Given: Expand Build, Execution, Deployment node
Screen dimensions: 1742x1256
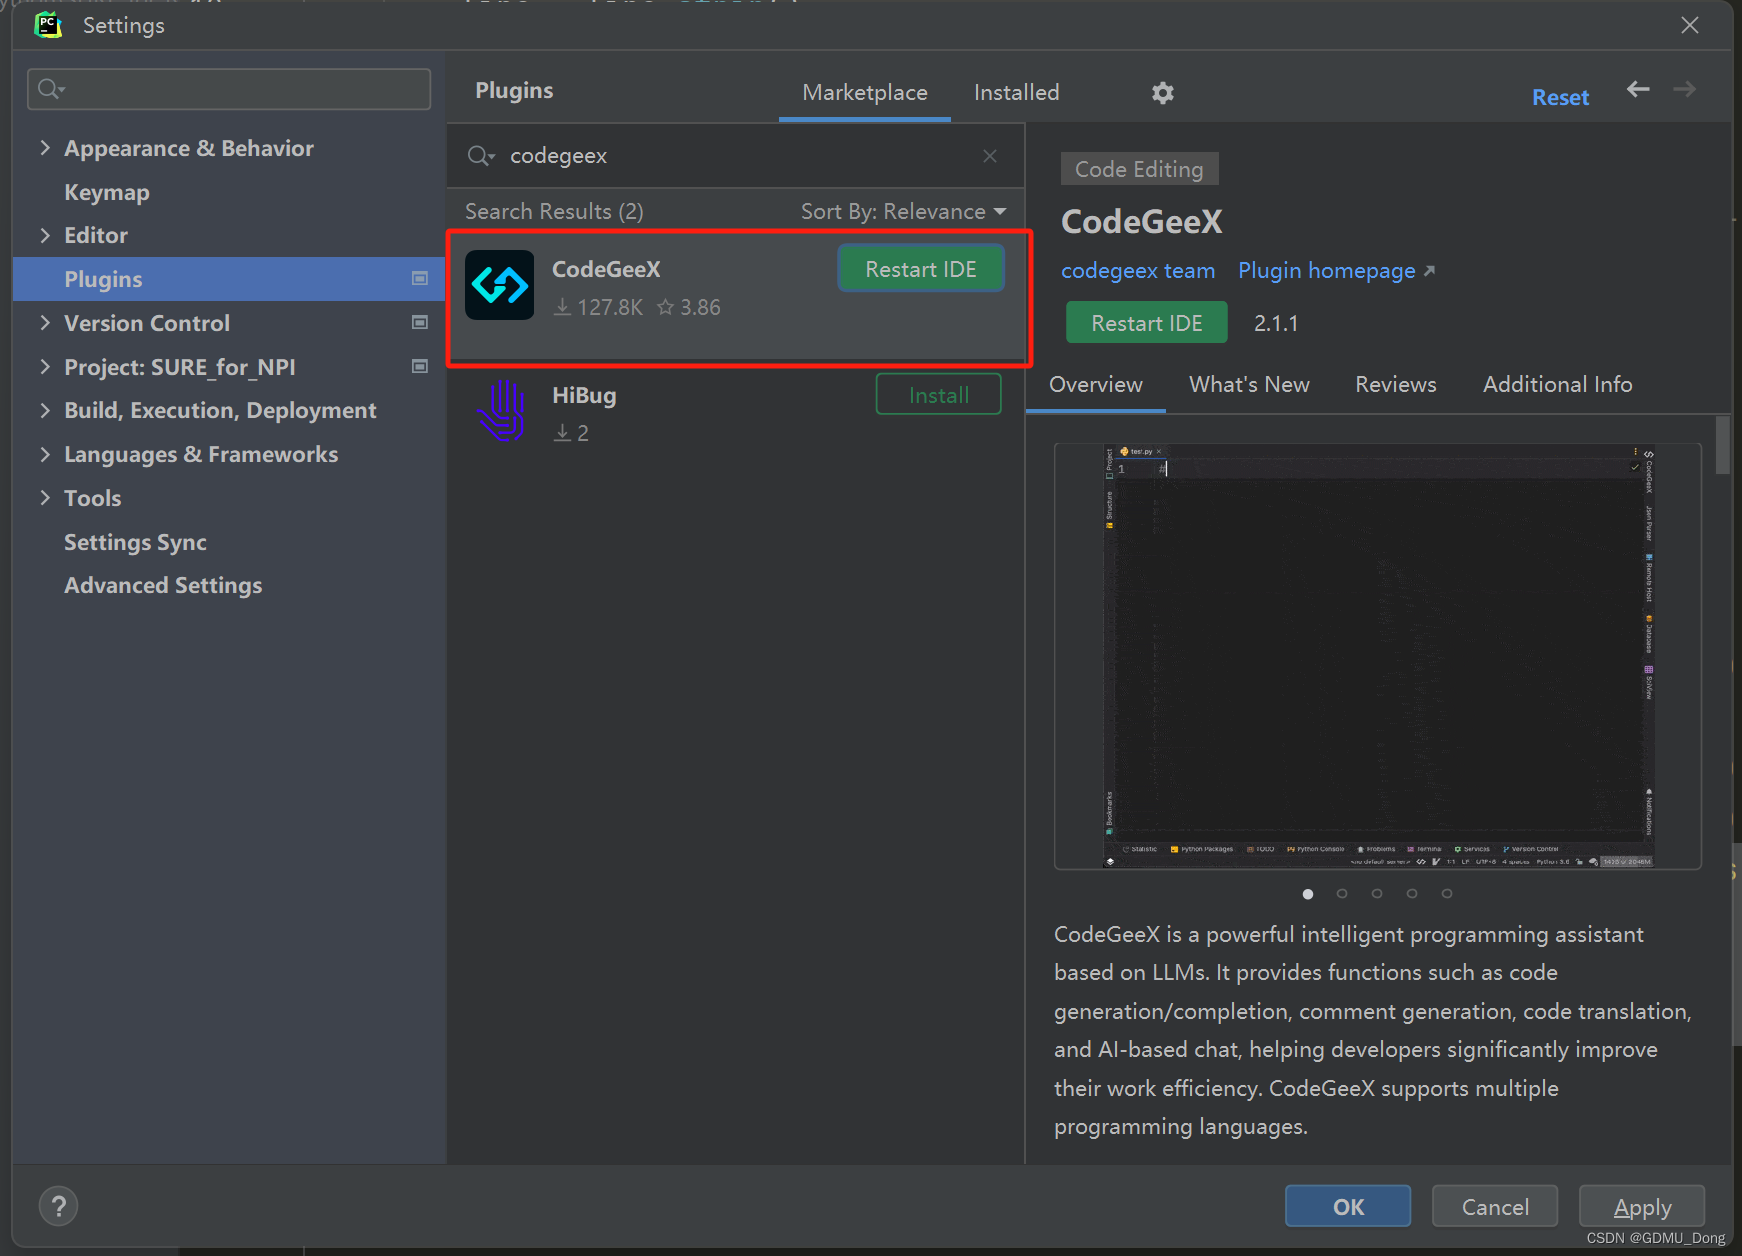Looking at the screenshot, I should click(x=45, y=410).
